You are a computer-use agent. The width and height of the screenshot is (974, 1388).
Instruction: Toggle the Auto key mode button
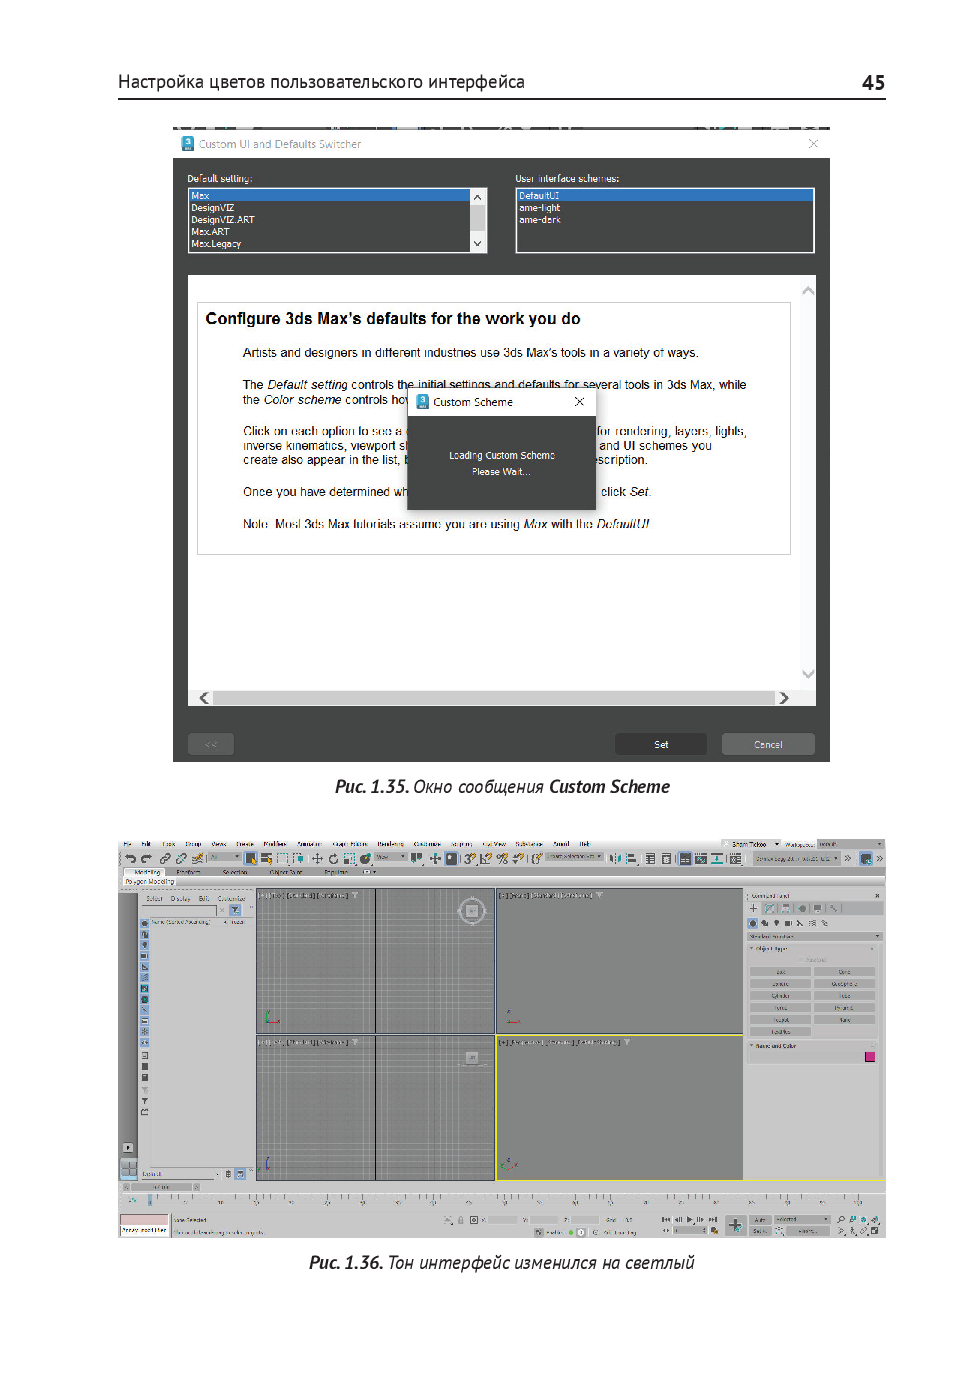(760, 1220)
